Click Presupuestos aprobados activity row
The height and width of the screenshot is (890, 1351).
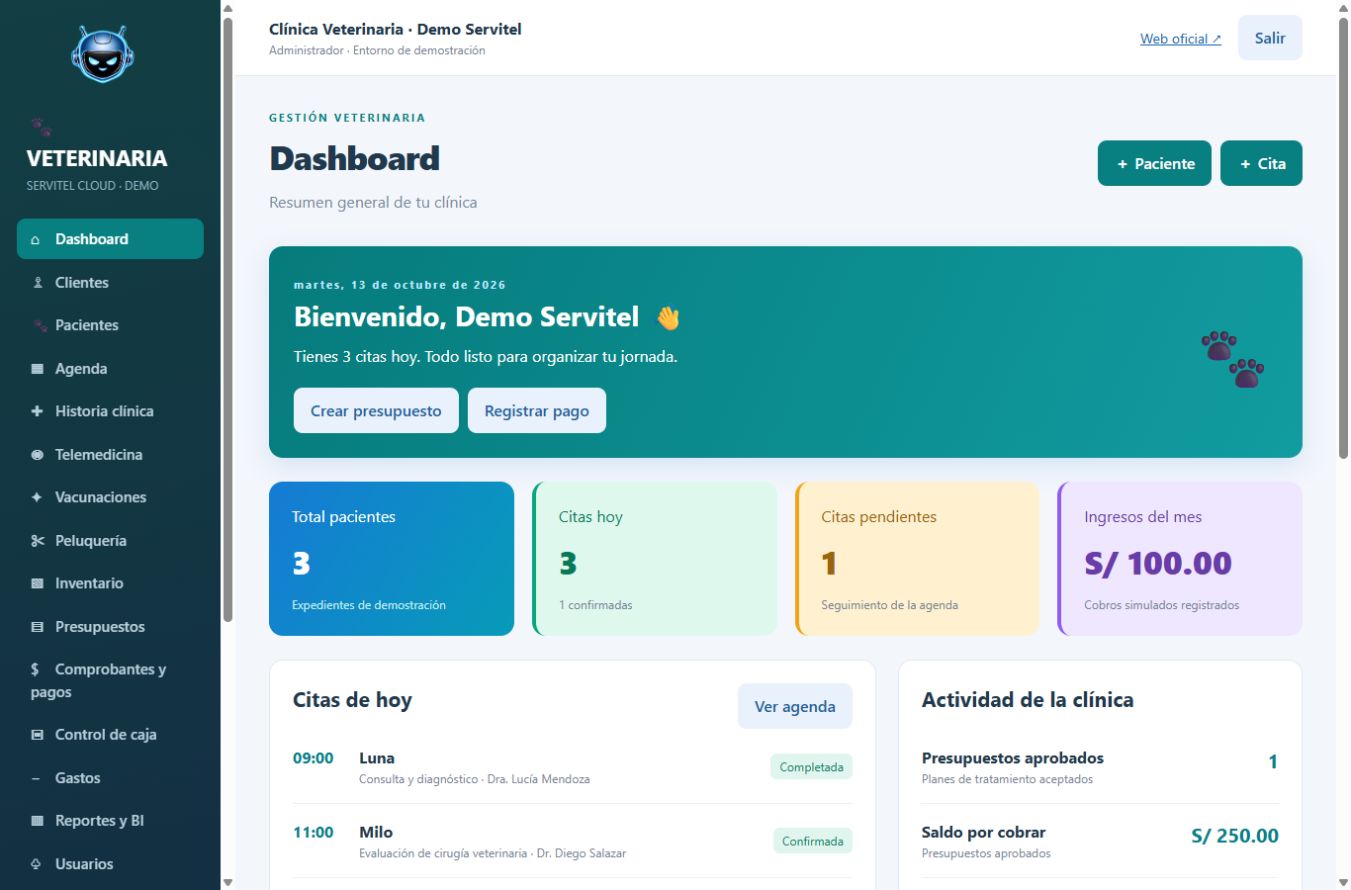pyautogui.click(x=1100, y=767)
